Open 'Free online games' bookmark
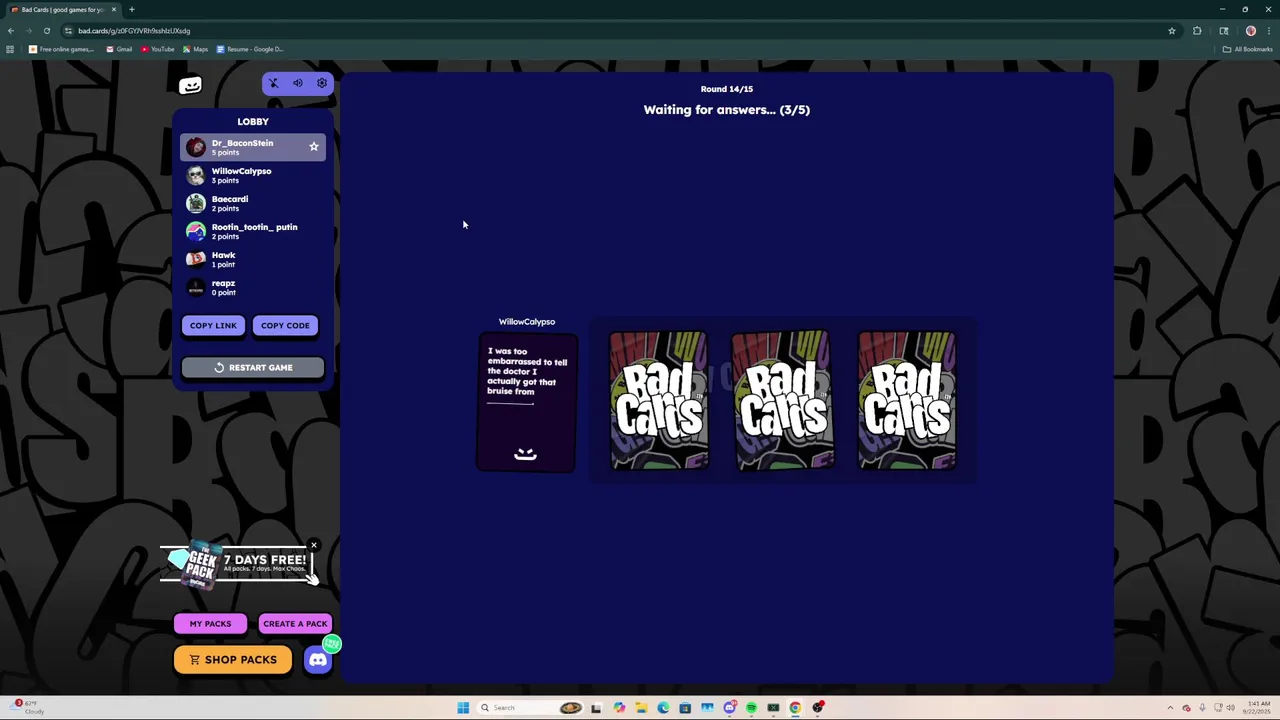This screenshot has height=720, width=1280. tap(61, 49)
